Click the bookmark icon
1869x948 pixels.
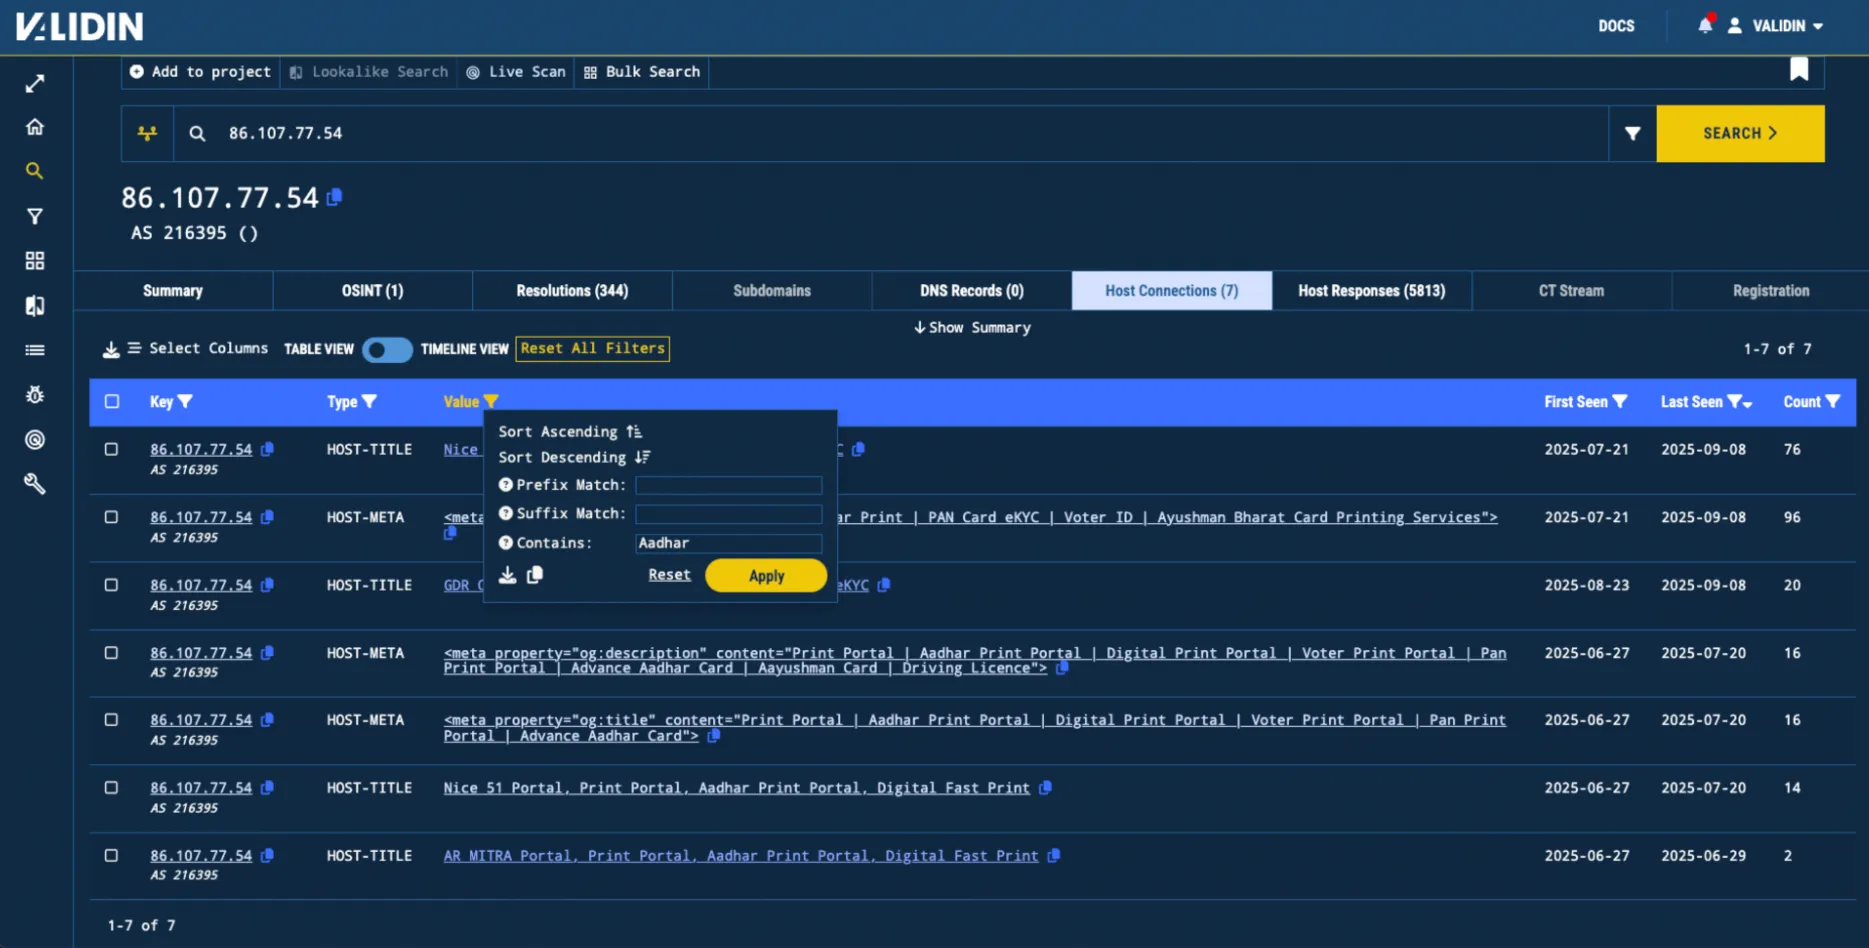point(1799,69)
